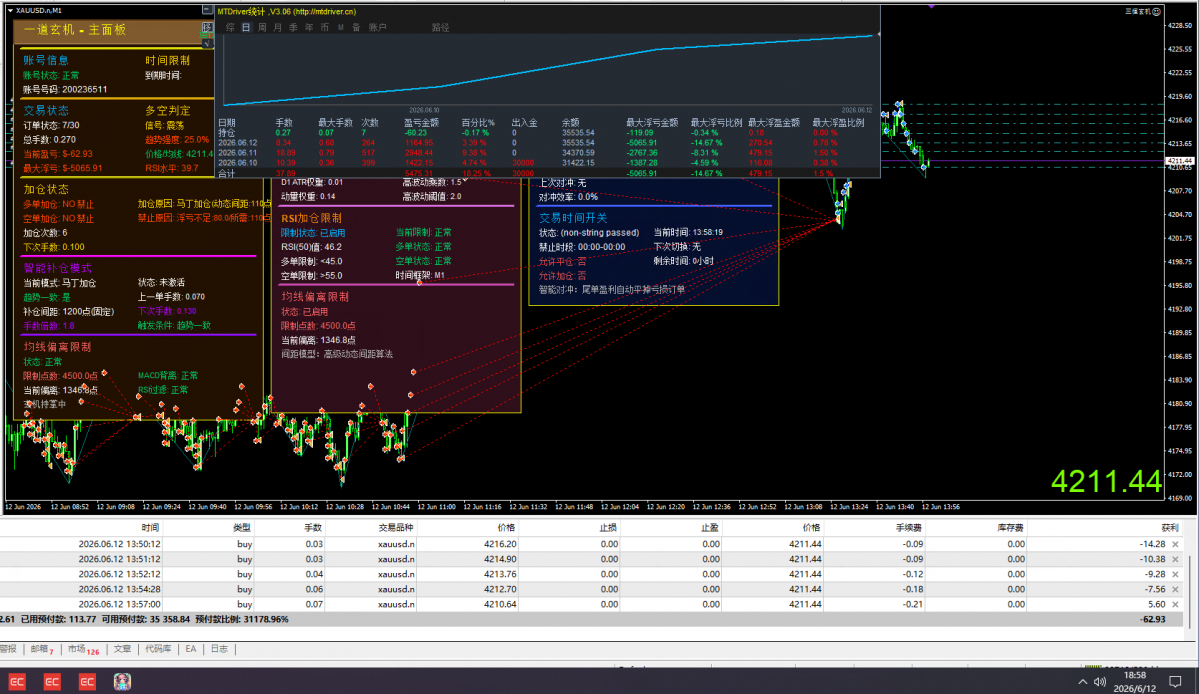Sort orders by 时间 column header
1199x694 pixels.
pos(80,527)
